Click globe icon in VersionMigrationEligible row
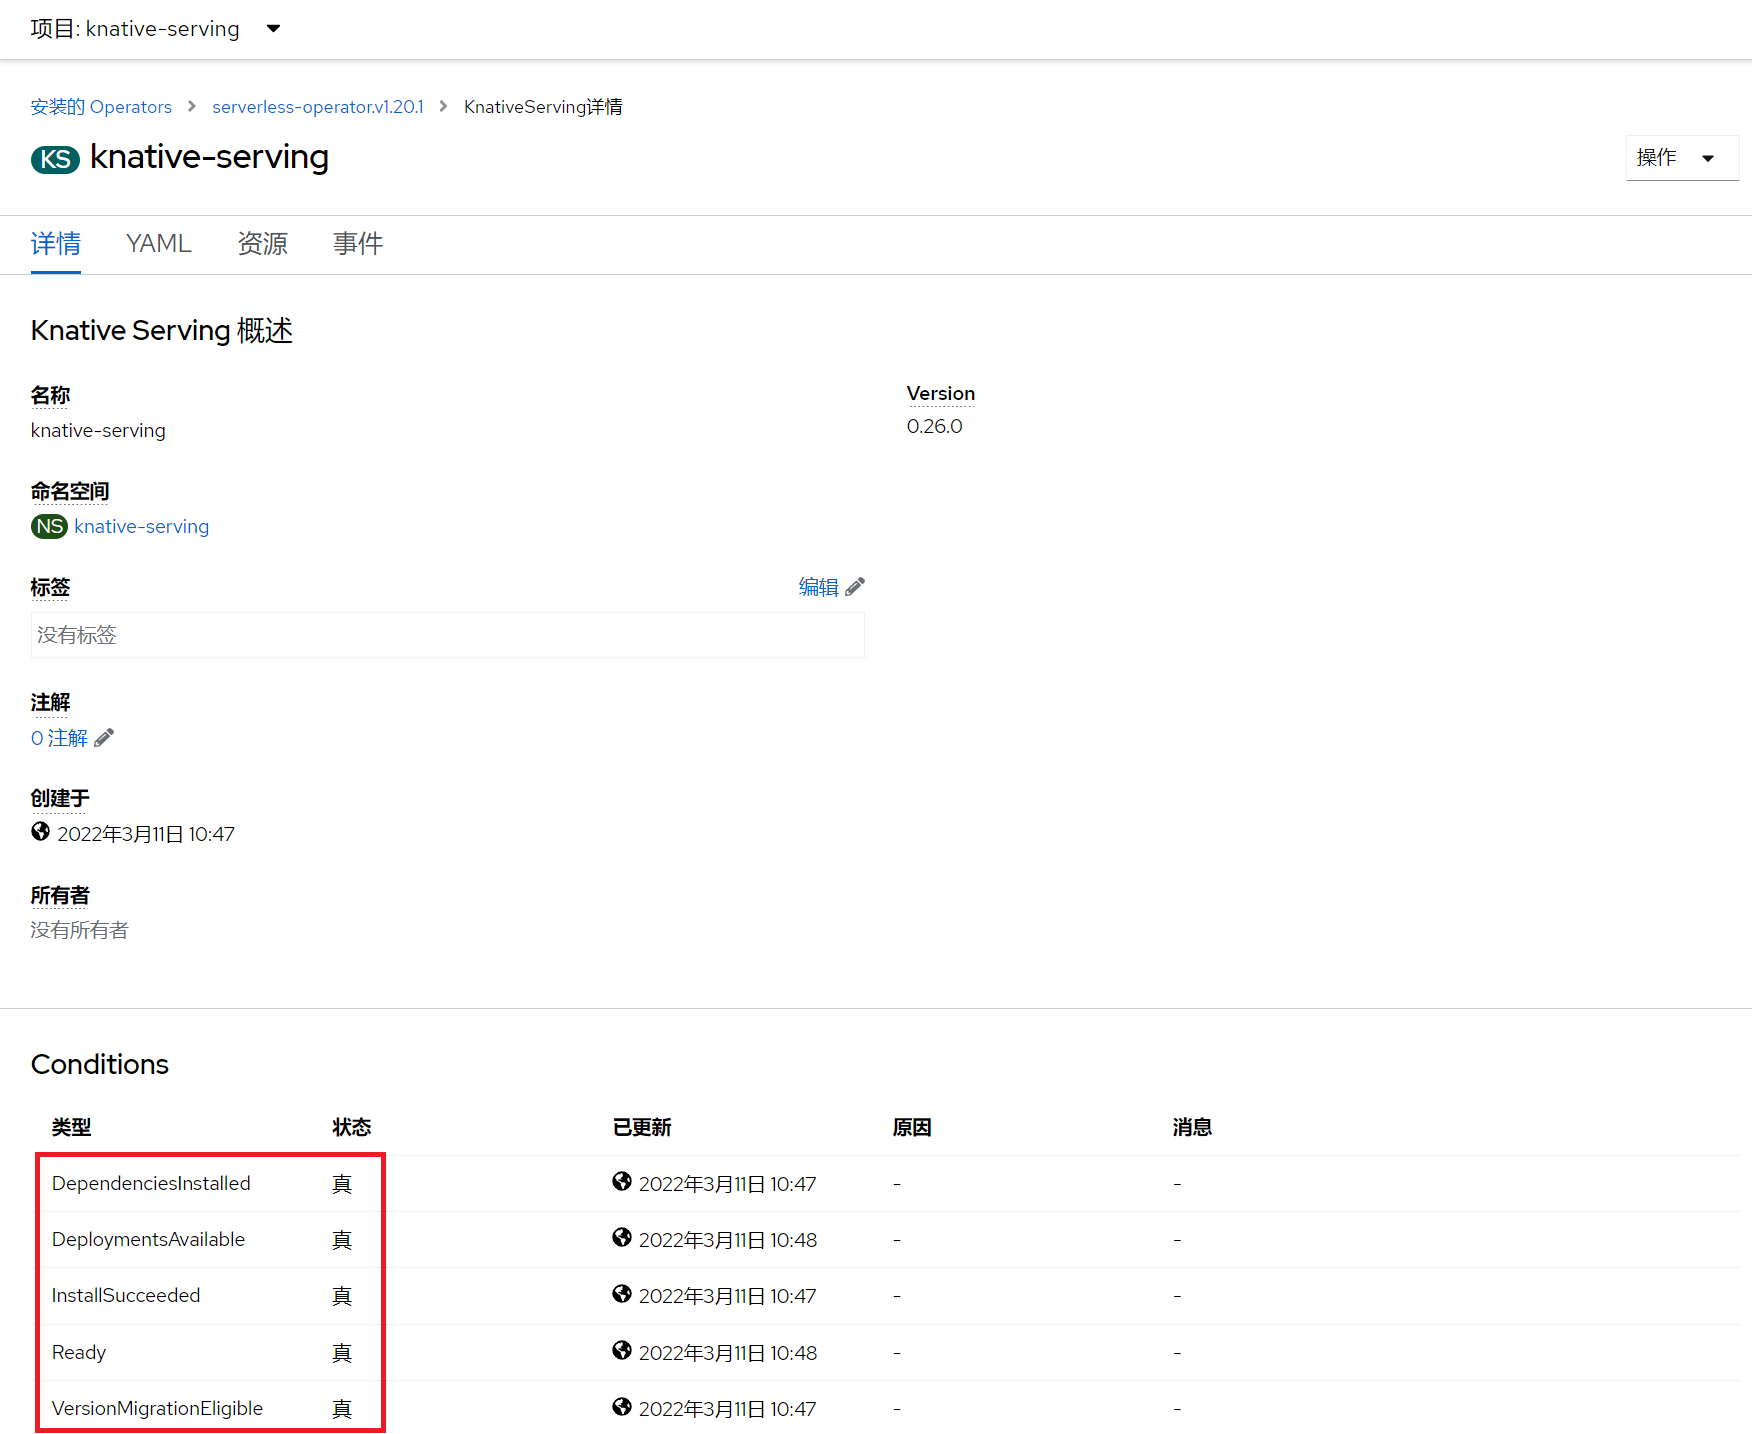1752x1434 pixels. (x=622, y=1407)
